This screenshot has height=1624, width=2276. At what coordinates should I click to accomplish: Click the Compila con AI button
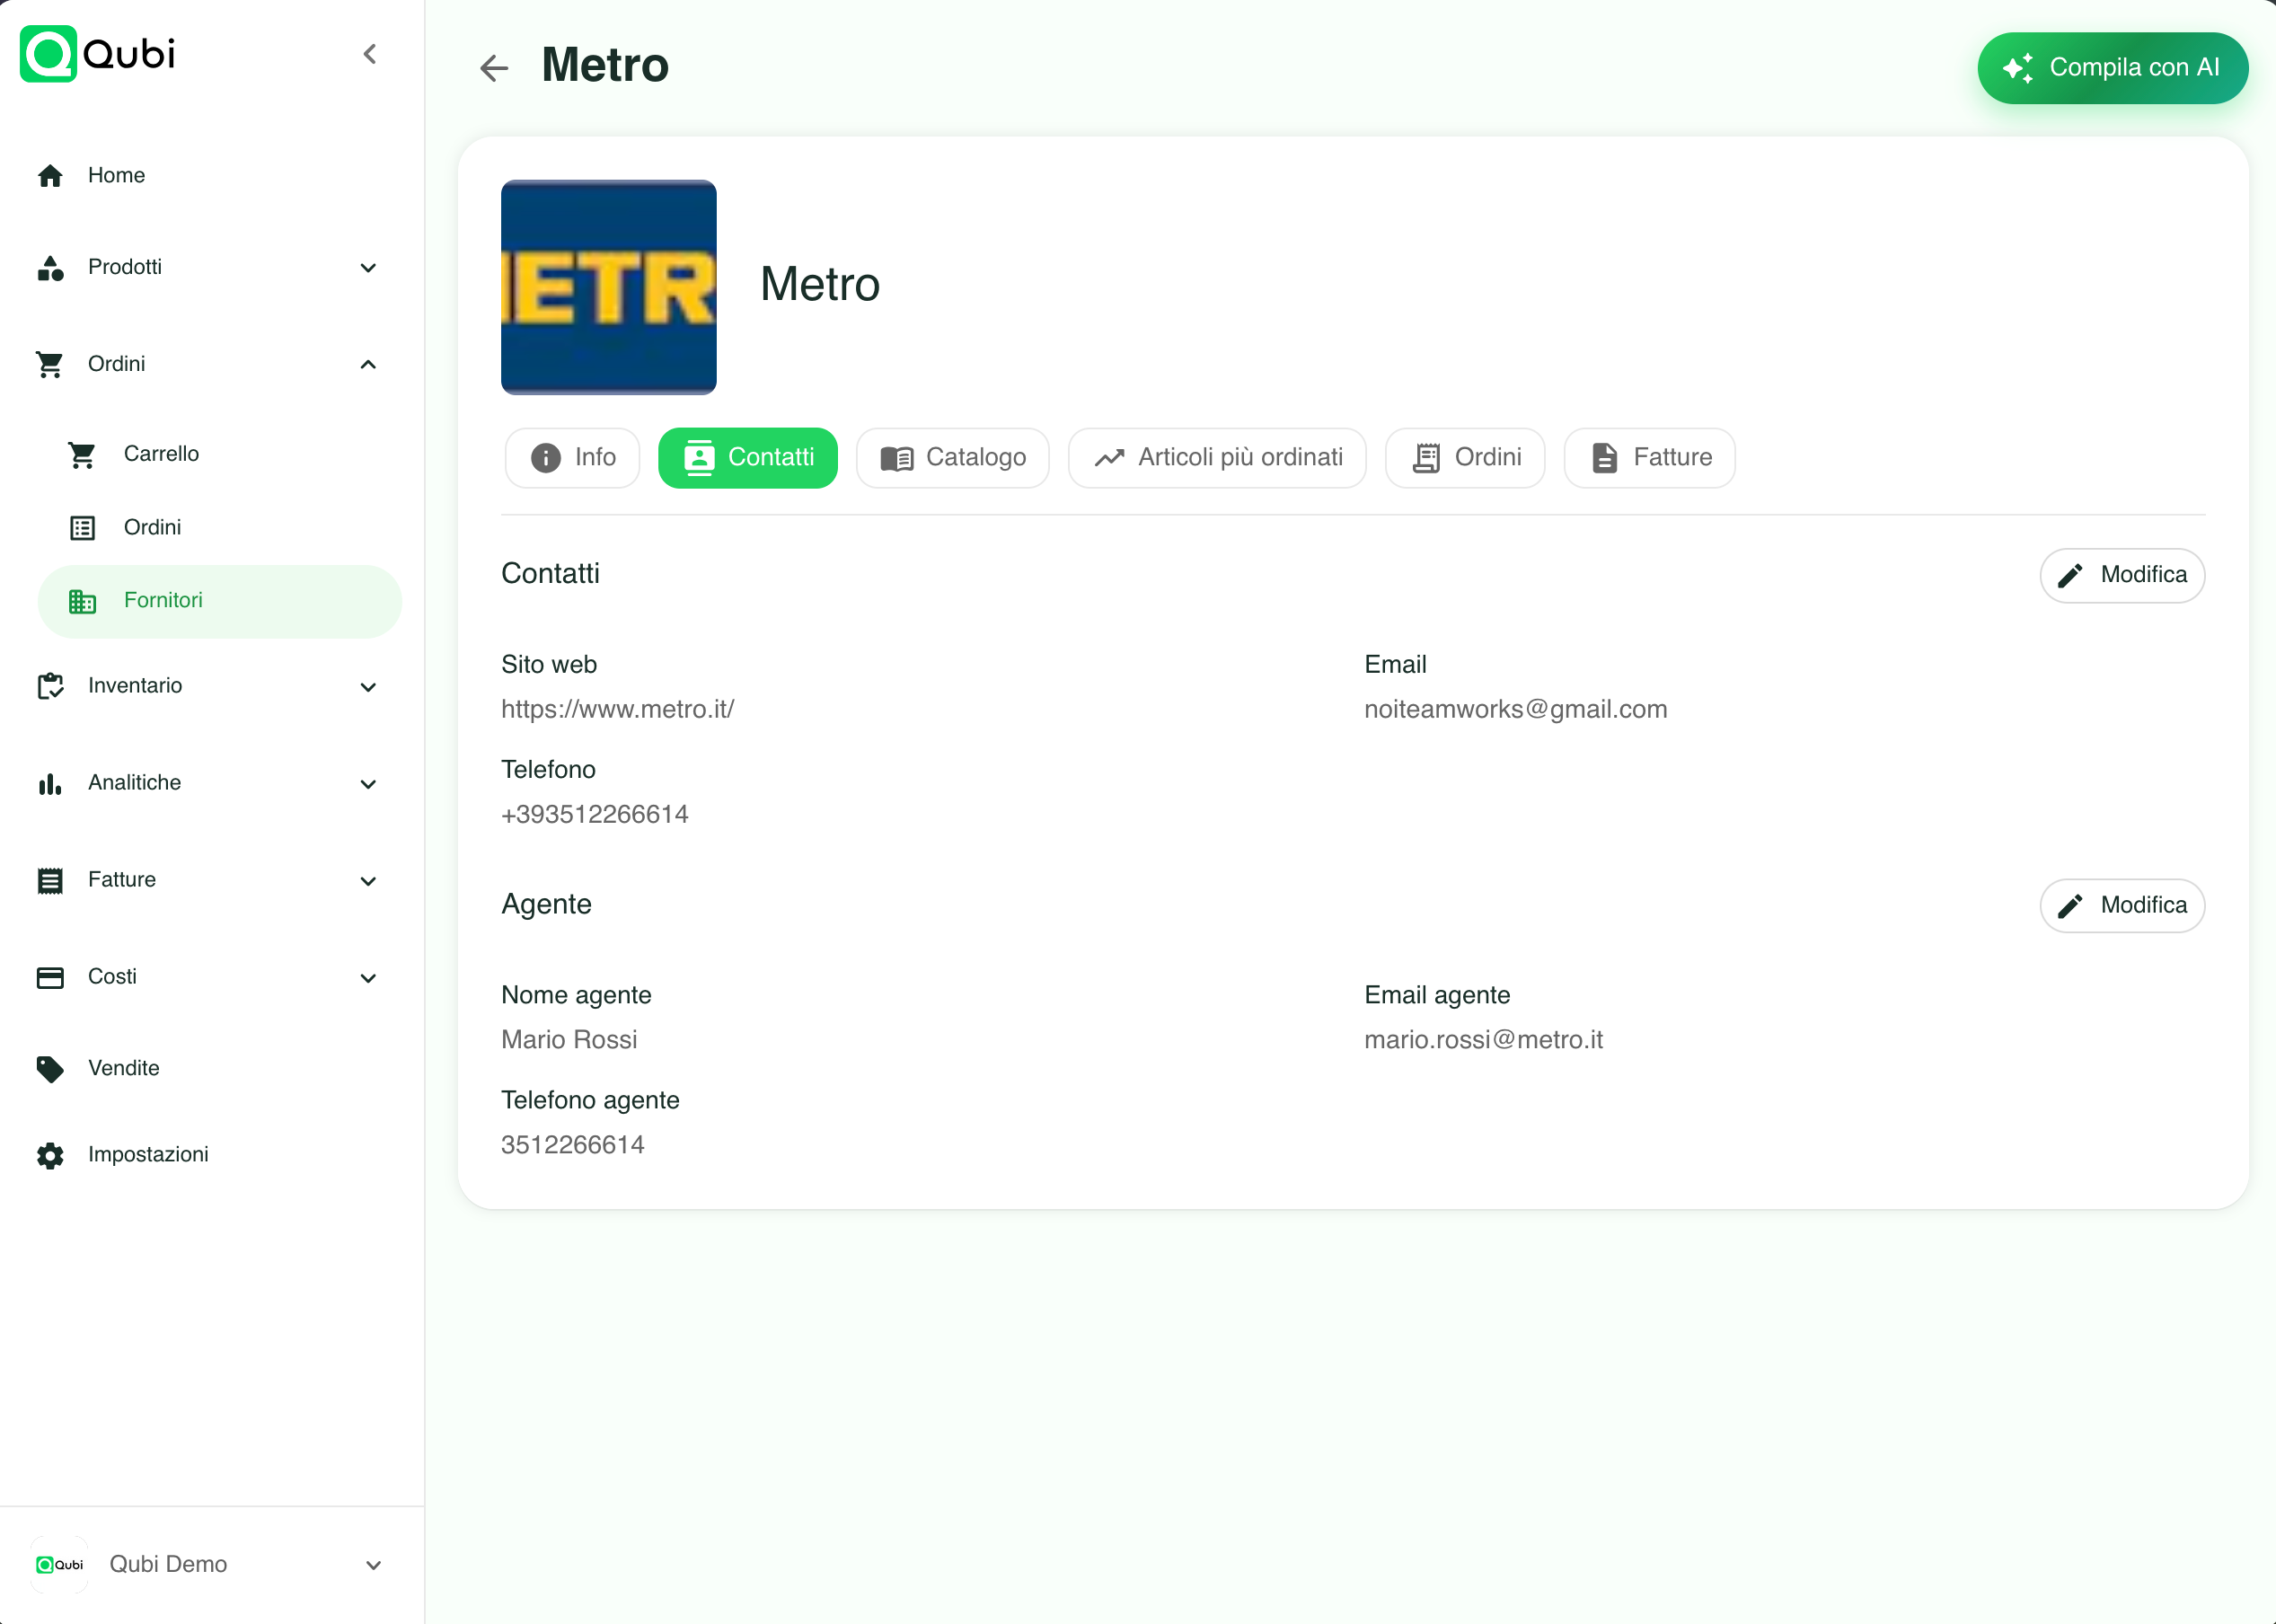(2113, 68)
